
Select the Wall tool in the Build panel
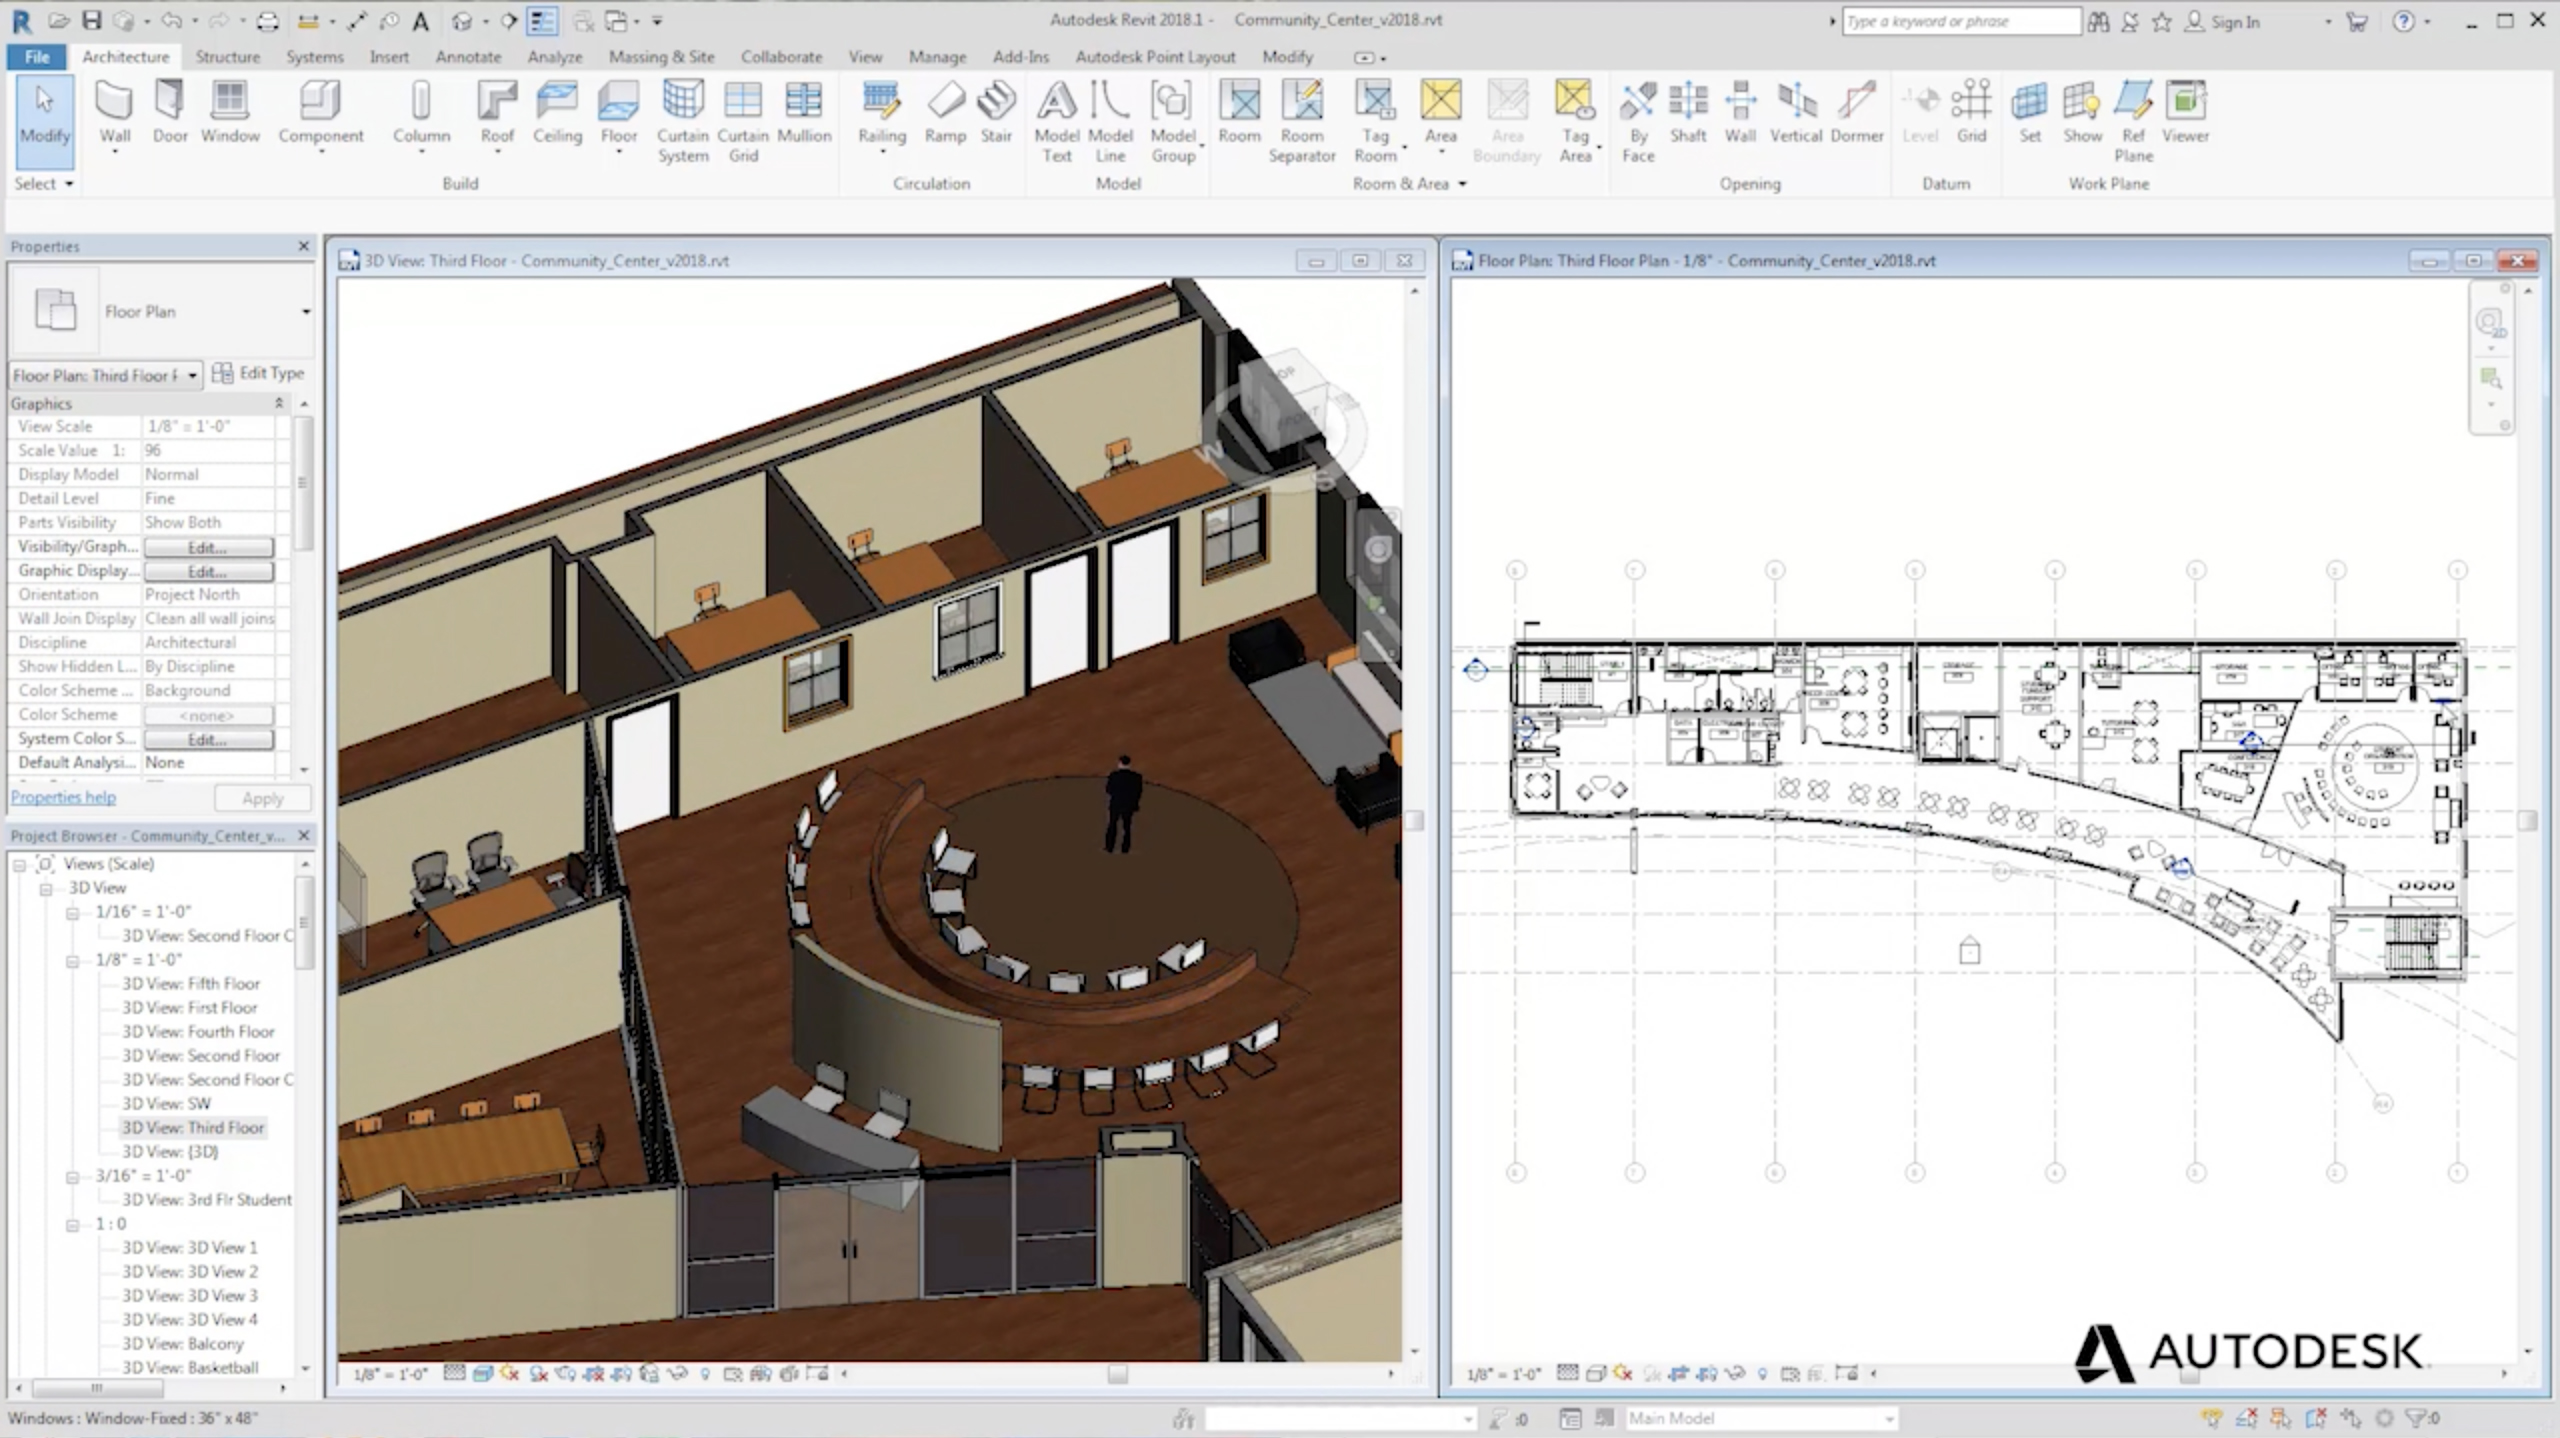tap(114, 113)
